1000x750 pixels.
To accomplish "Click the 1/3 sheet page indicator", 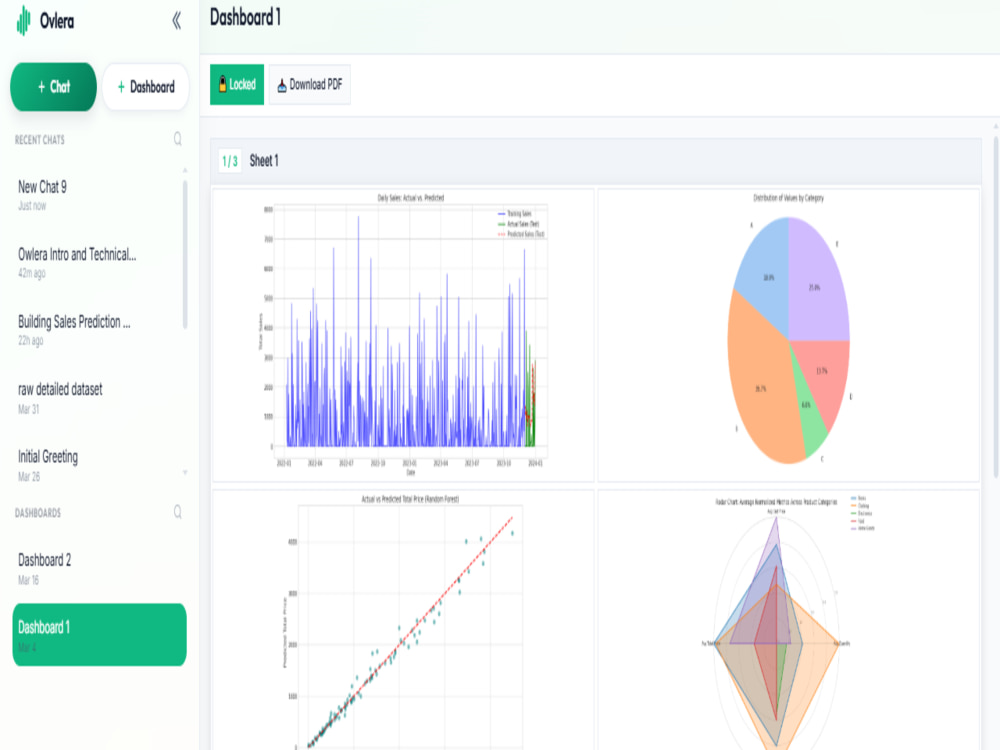I will pos(230,161).
